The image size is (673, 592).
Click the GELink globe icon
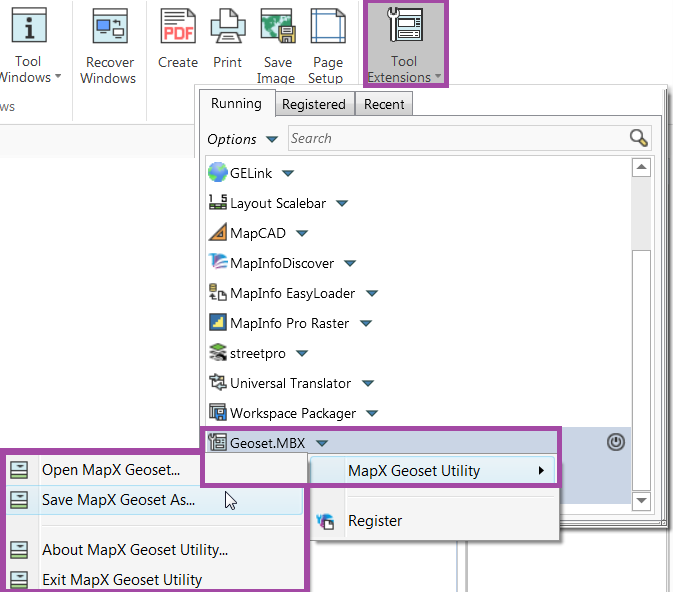tap(218, 173)
